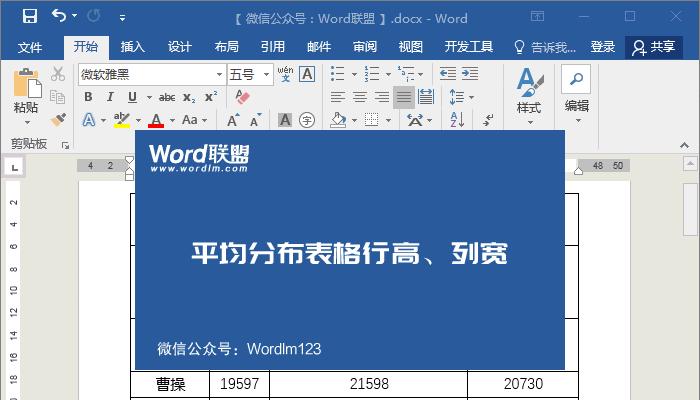Click the wén phonetic guide icon
The image size is (700, 400).
click(285, 74)
